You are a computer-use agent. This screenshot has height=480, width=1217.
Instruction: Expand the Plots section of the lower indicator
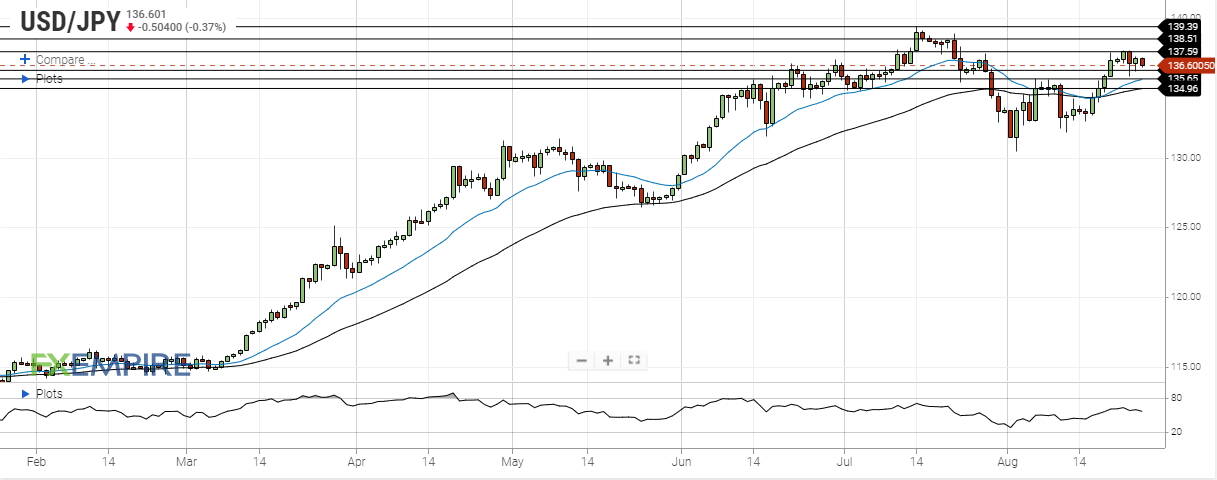coord(43,394)
